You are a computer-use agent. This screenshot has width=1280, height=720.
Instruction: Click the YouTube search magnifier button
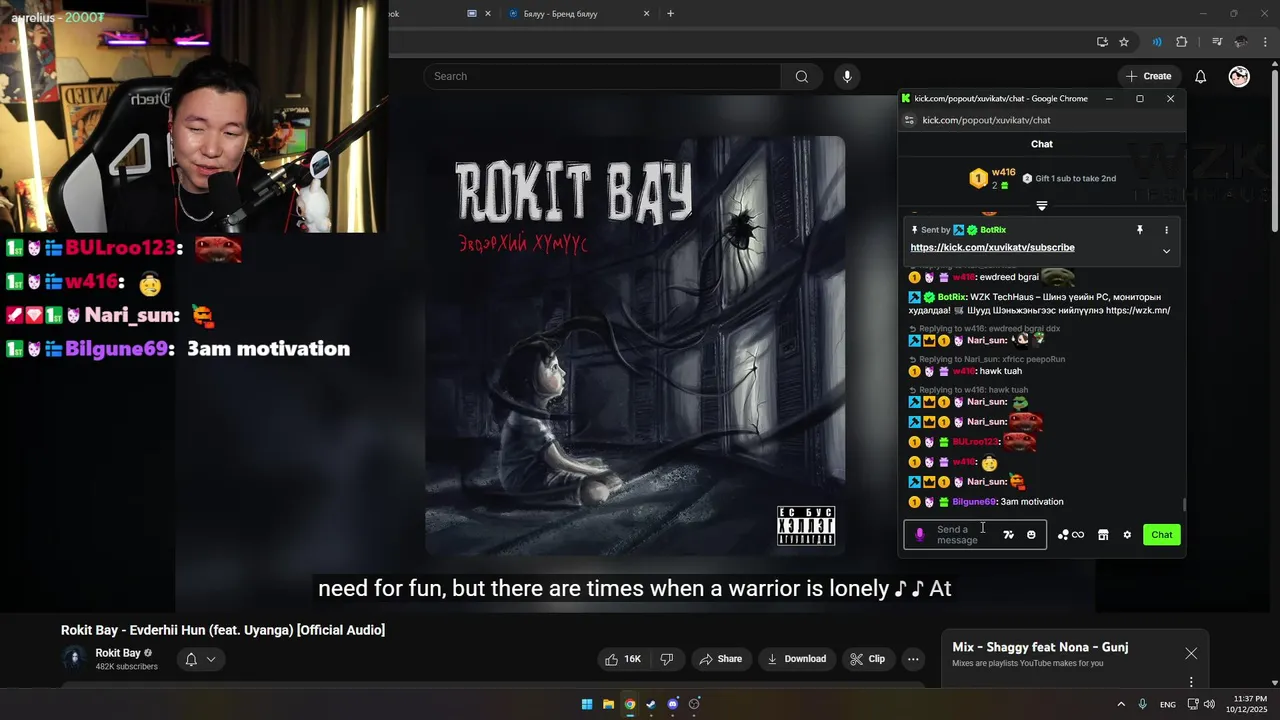point(801,76)
